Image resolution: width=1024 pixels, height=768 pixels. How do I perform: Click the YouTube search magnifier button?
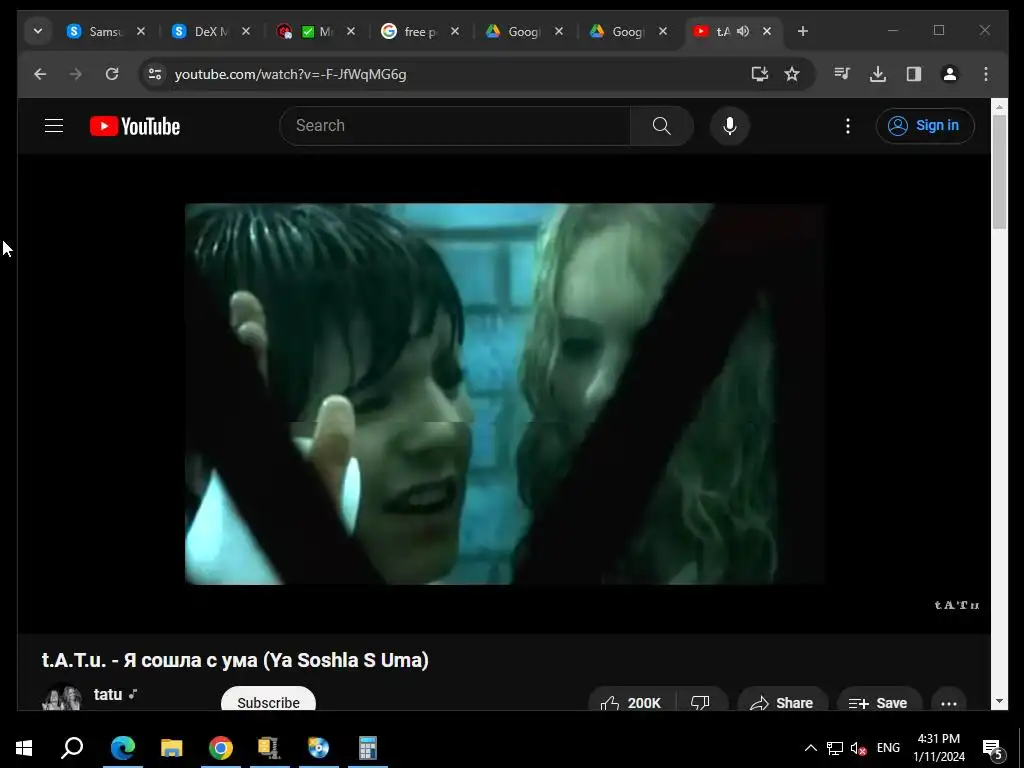click(662, 125)
